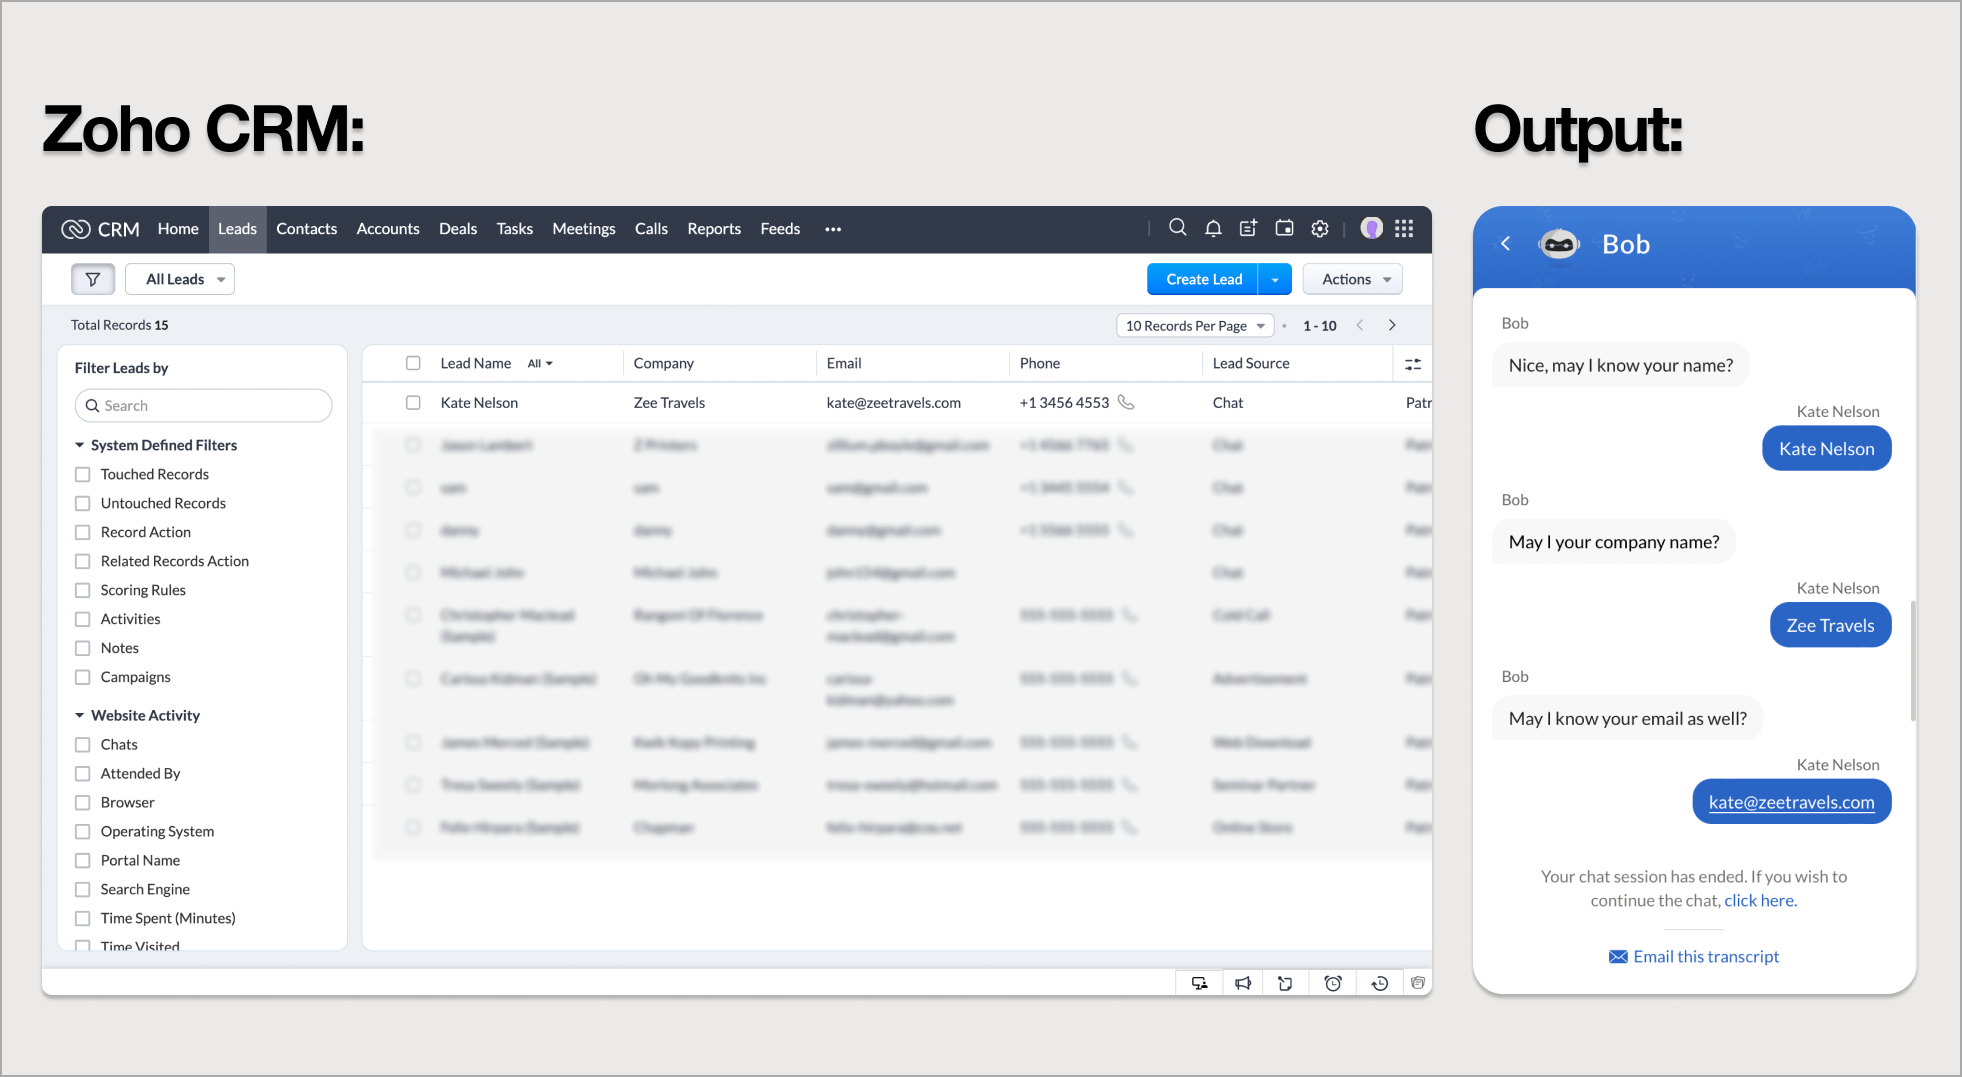This screenshot has height=1077, width=1962.
Task: Click the quick create plus icon
Action: pos(1248,228)
